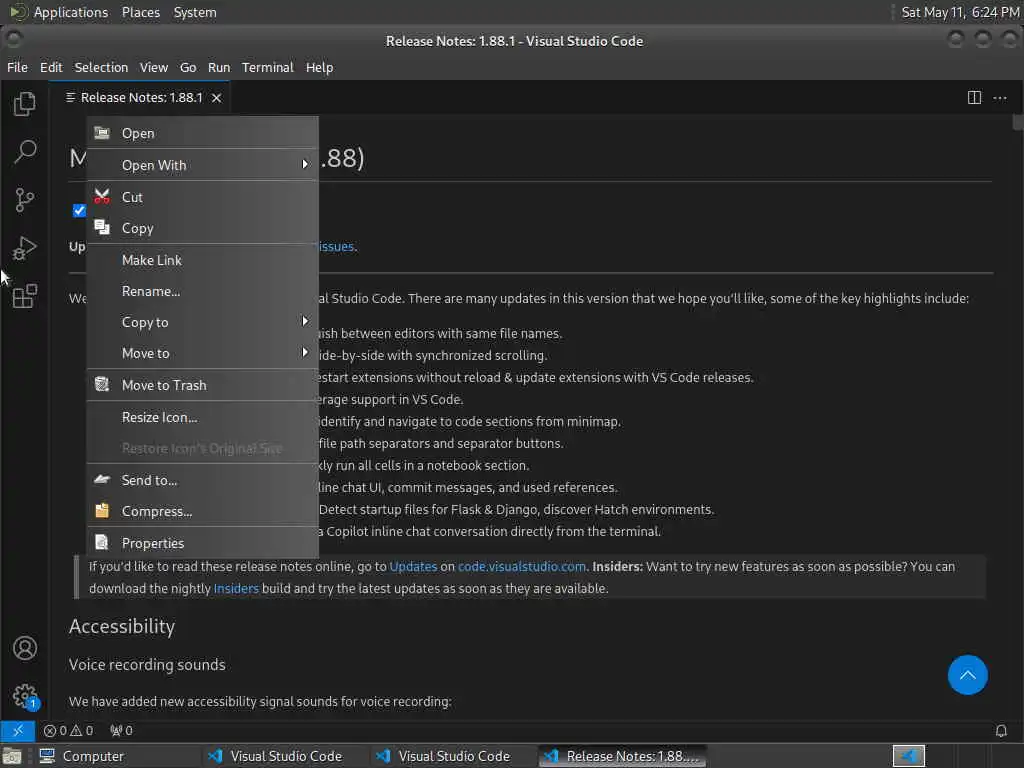The height and width of the screenshot is (768, 1024).
Task: Split the editor to the right
Action: 974,97
